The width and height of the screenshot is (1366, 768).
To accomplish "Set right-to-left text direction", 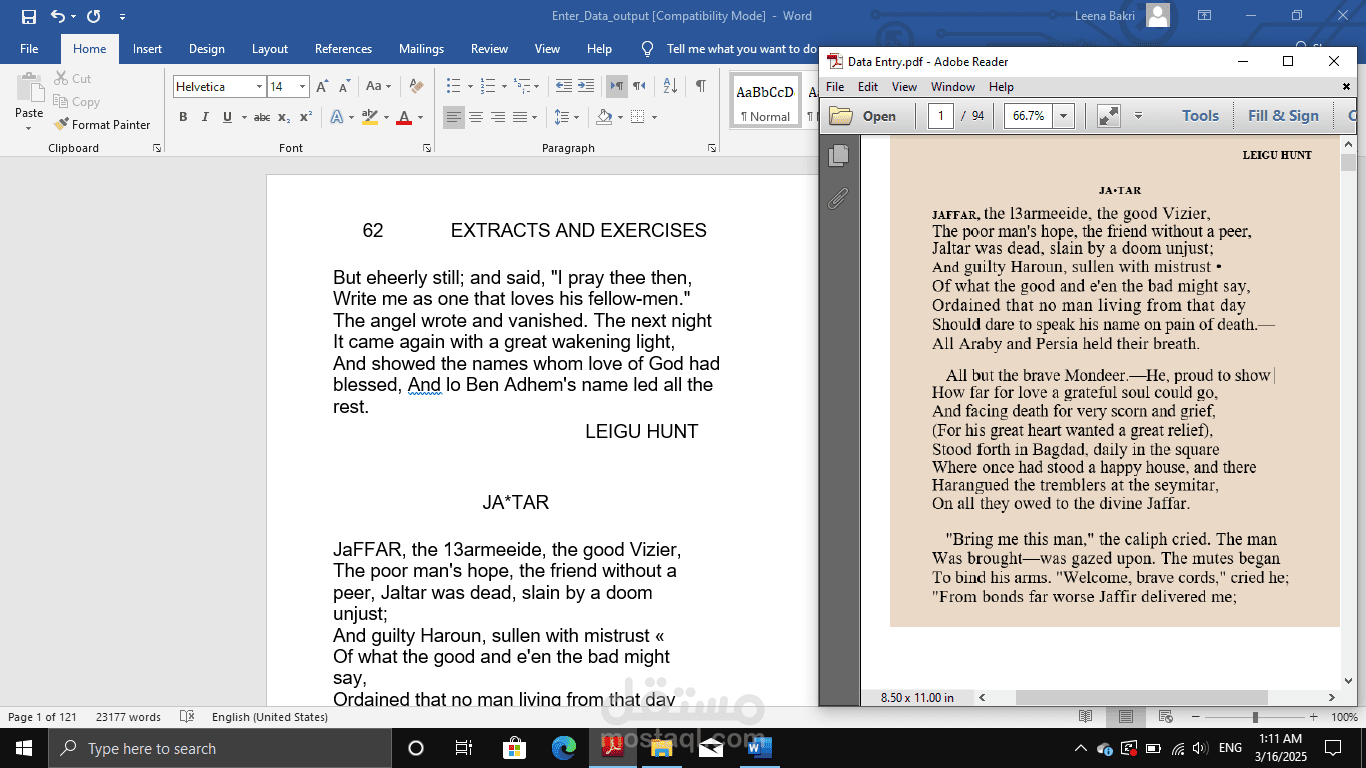I will (x=639, y=86).
